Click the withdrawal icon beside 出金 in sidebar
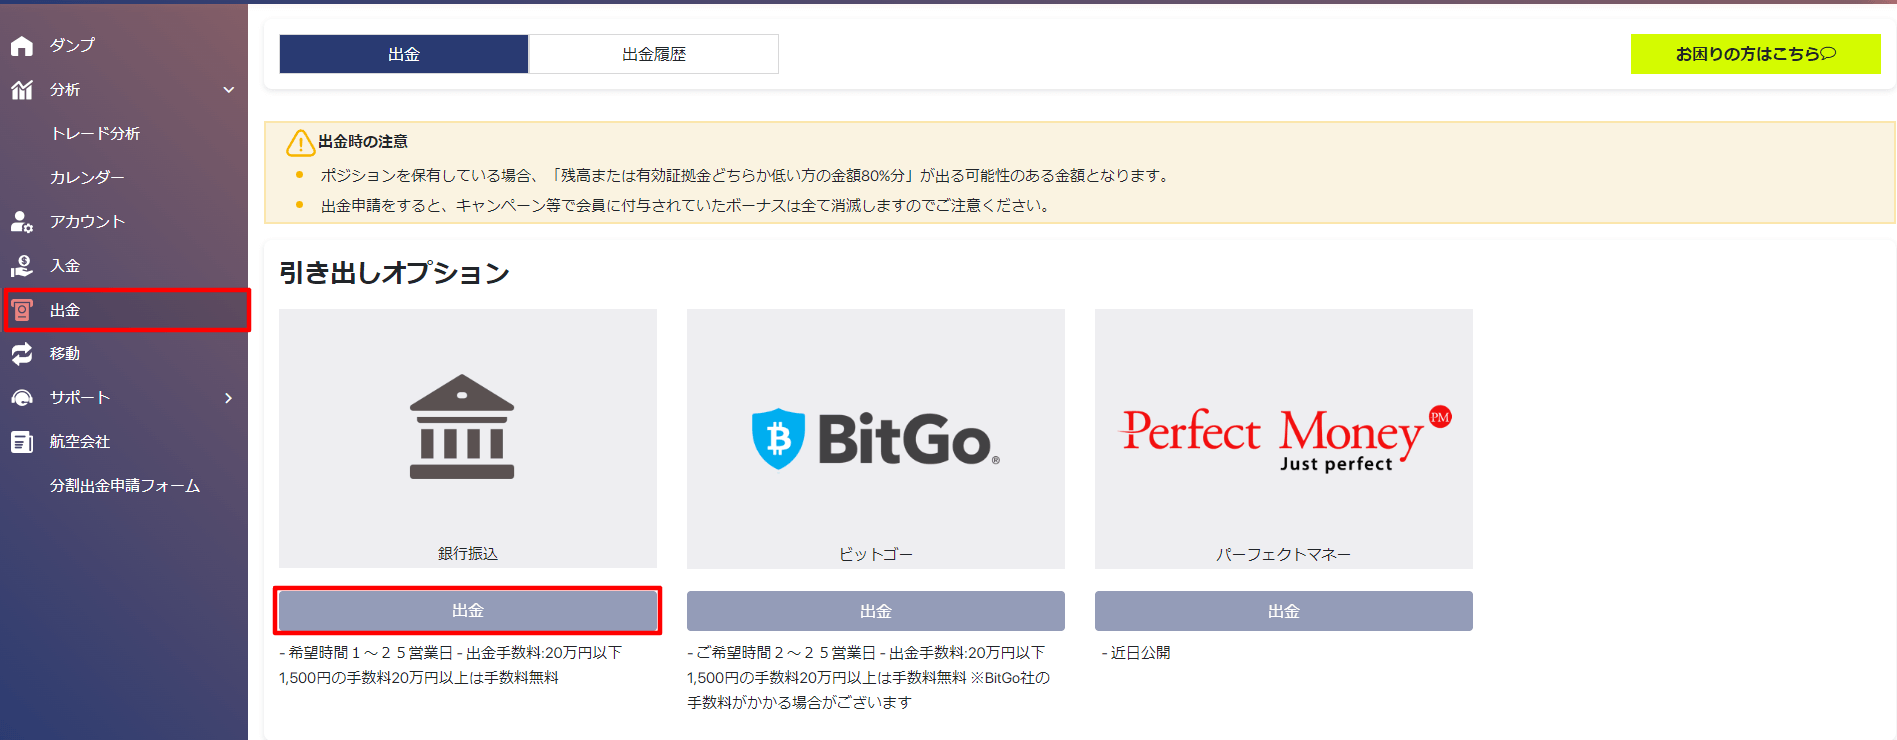 coord(22,311)
